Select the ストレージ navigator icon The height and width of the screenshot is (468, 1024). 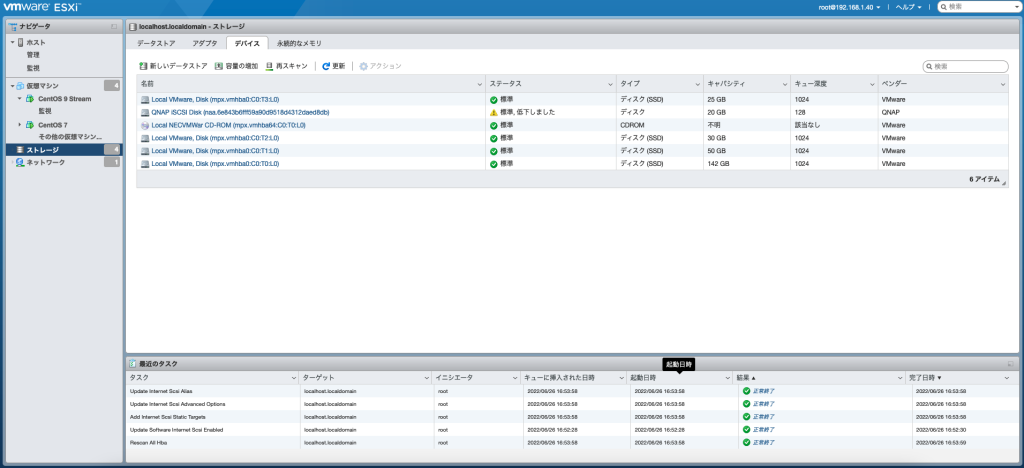point(19,150)
